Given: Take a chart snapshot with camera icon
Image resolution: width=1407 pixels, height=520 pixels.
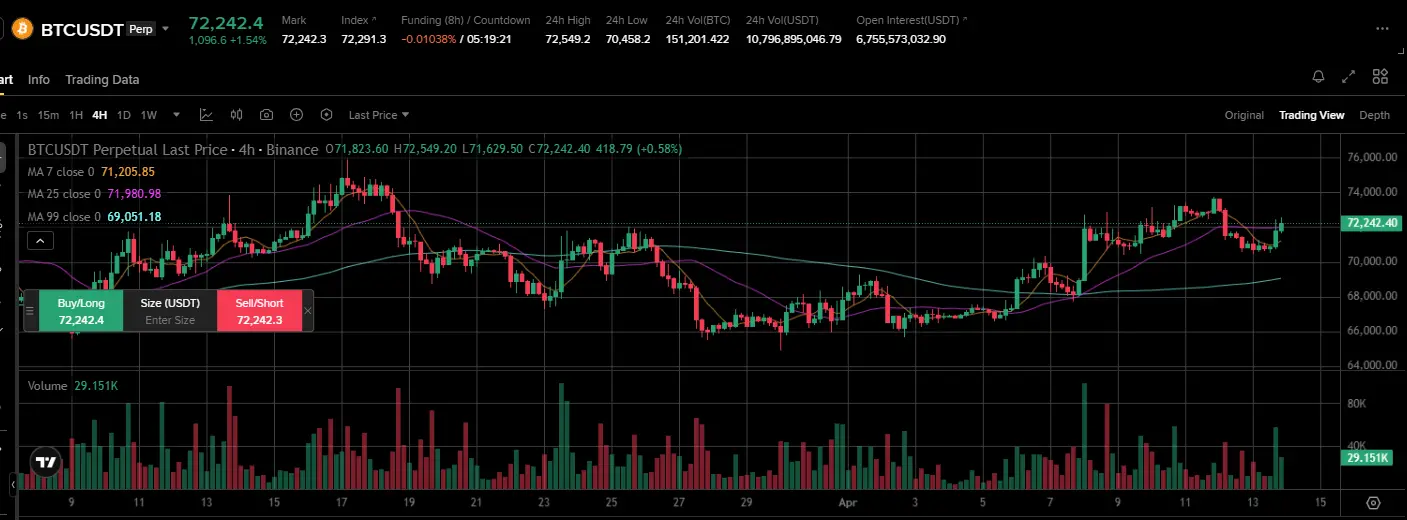Looking at the screenshot, I should [267, 115].
